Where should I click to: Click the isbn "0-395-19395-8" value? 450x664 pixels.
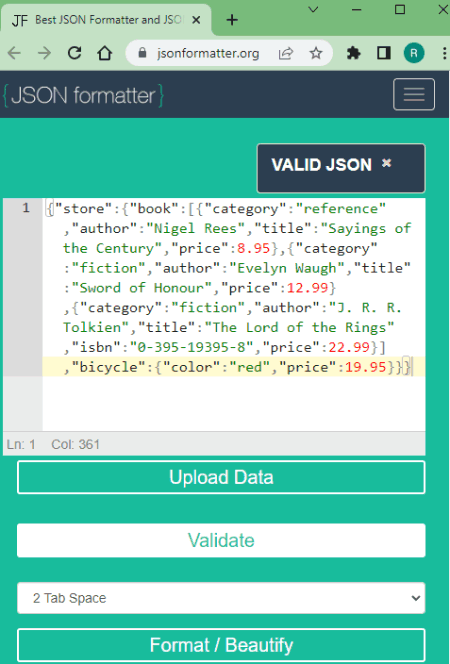tap(192, 347)
